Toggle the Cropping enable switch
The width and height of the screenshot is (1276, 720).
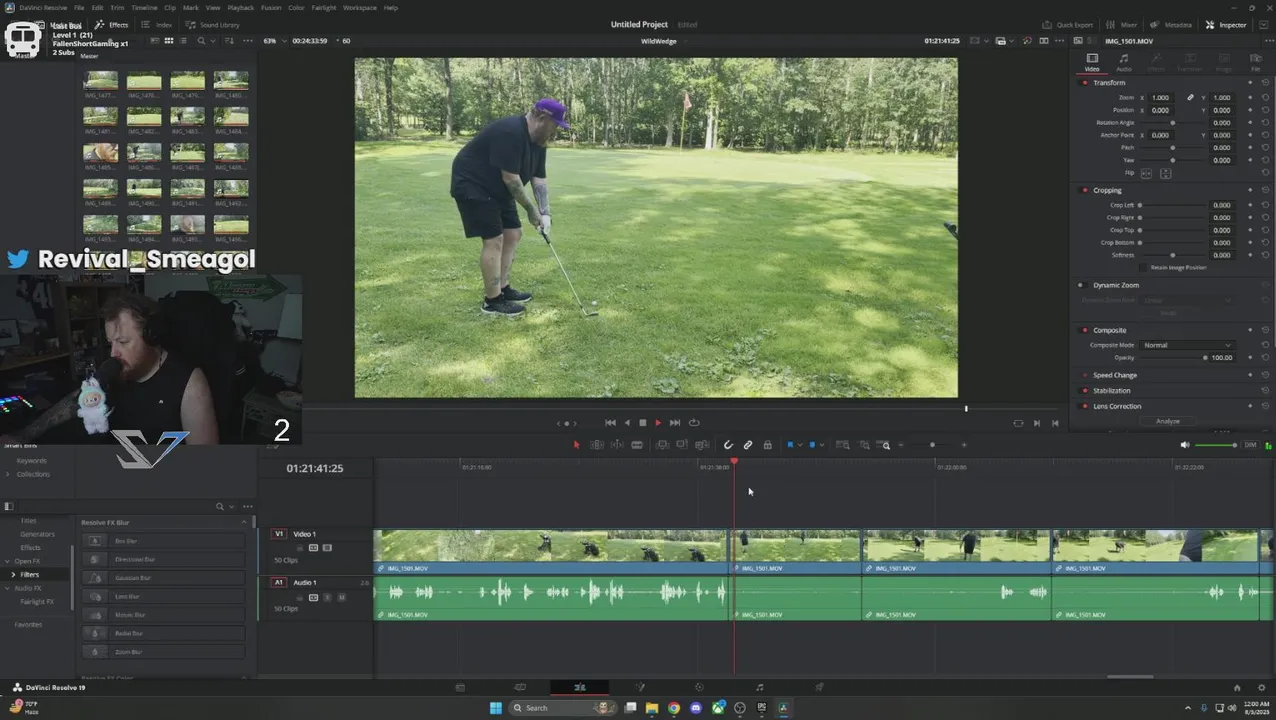tap(1084, 190)
